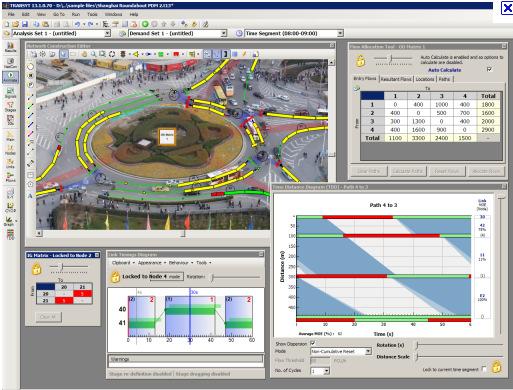
Task: Expand the Non-Cumulative Reset mode dropdown
Action: pyautogui.click(x=368, y=351)
